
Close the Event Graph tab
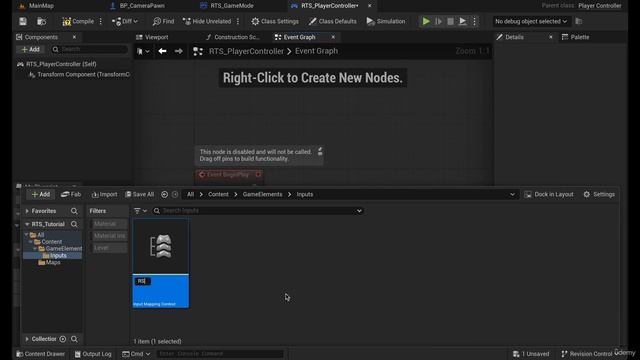point(333,37)
